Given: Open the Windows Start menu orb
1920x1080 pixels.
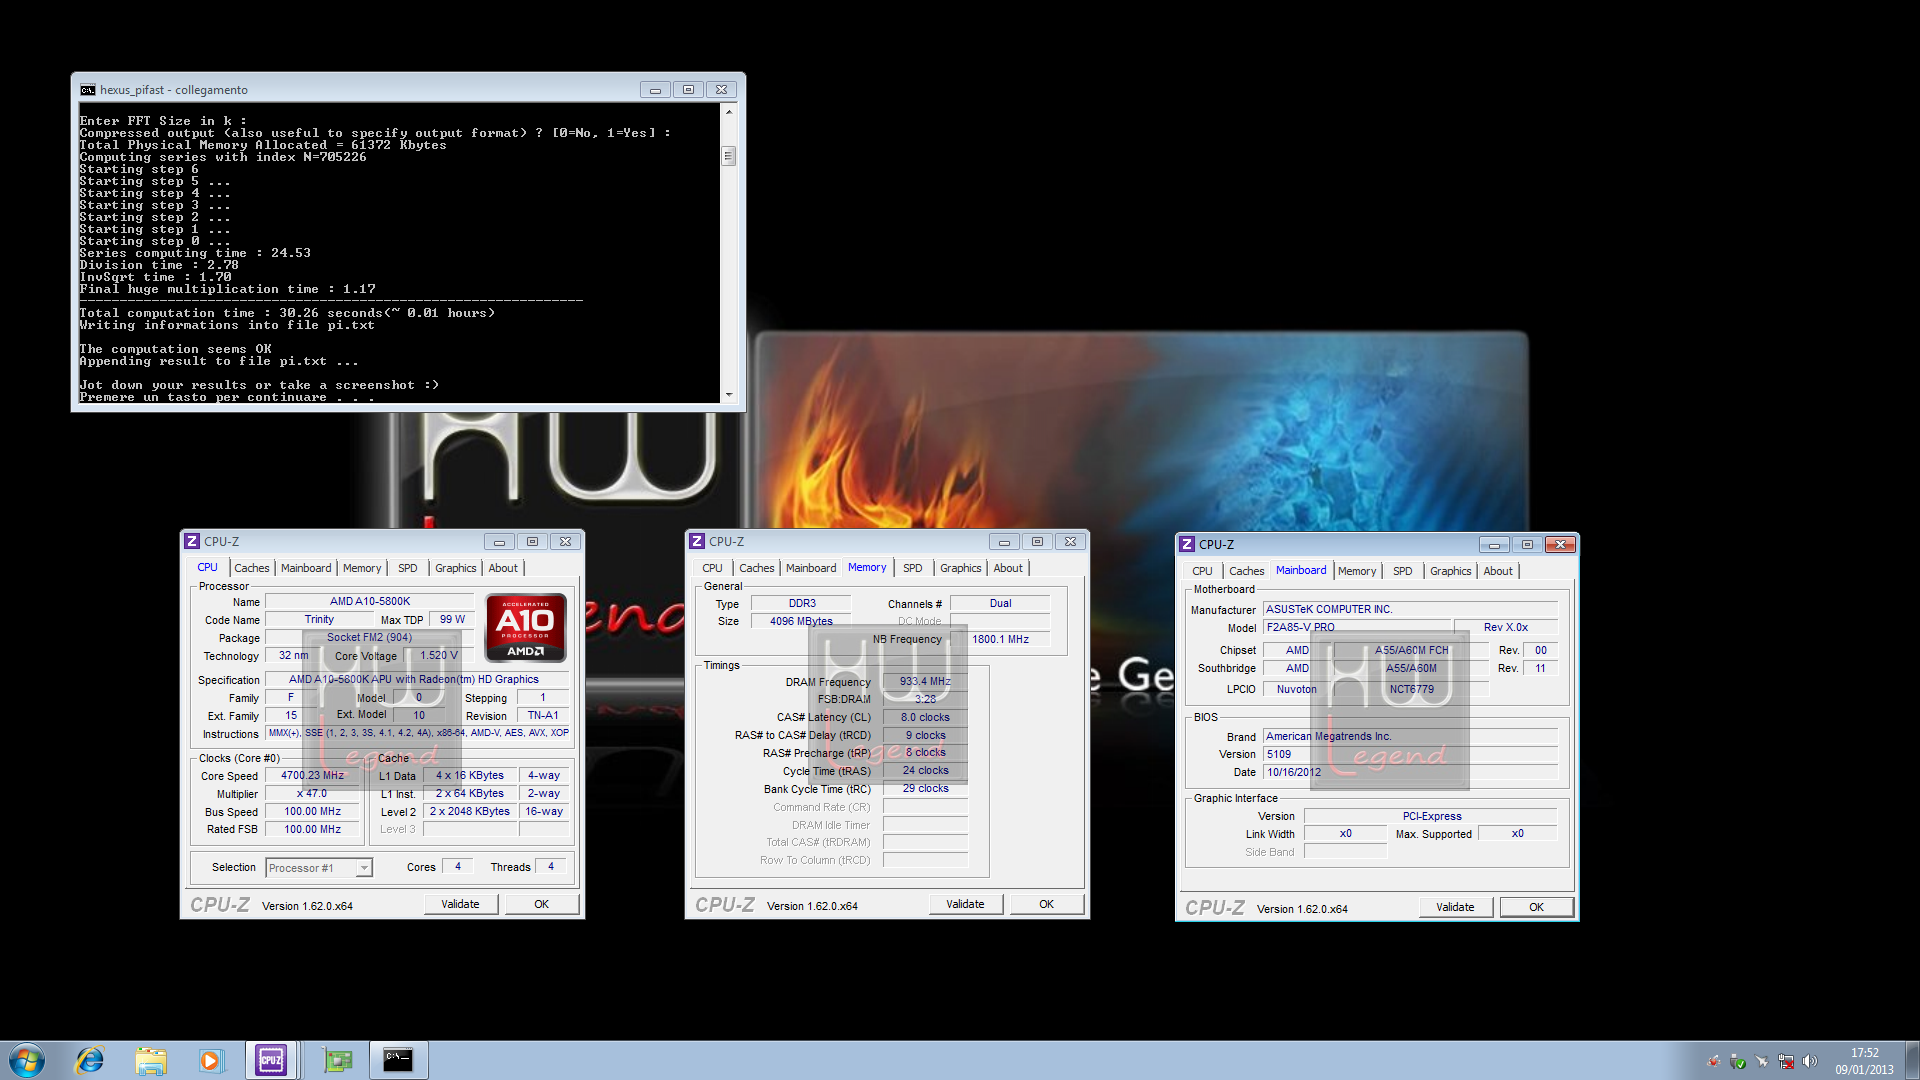Looking at the screenshot, I should point(27,1060).
